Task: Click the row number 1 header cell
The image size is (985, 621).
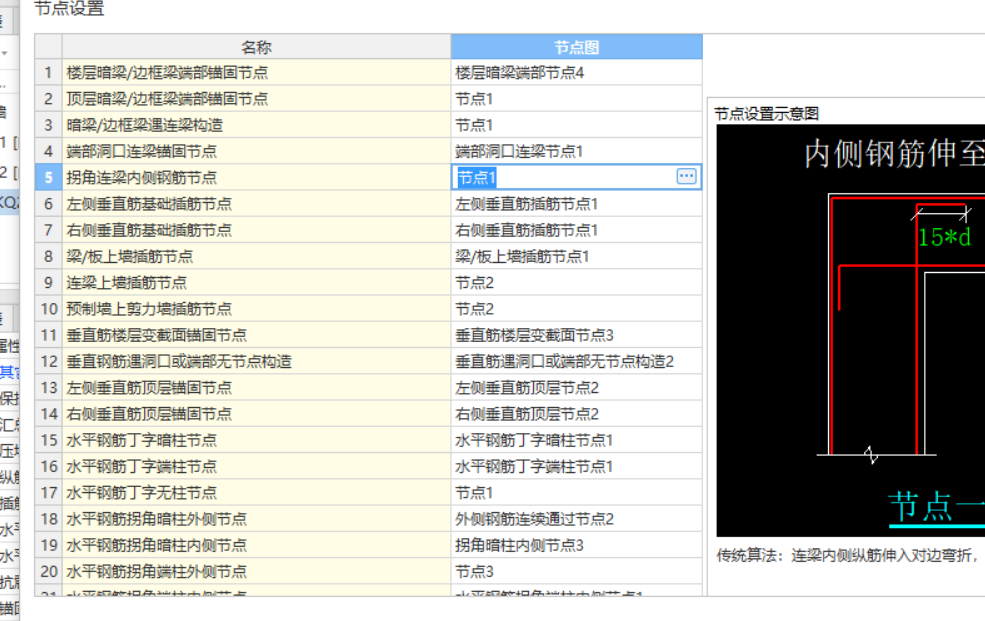Action: (x=48, y=73)
